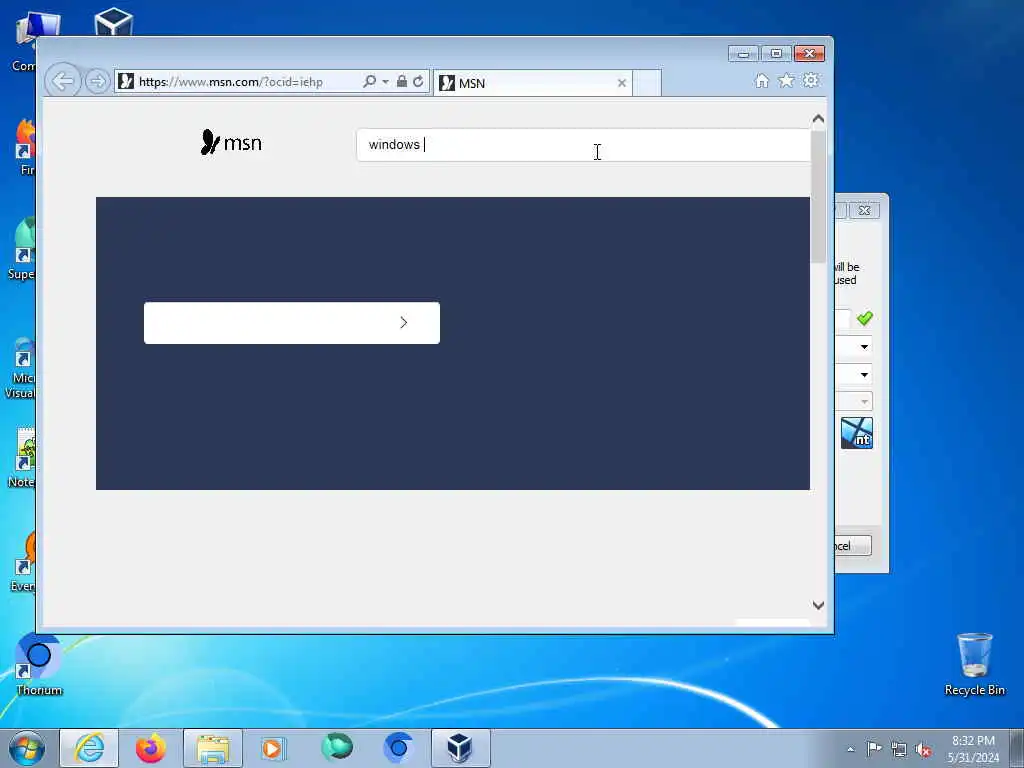
Task: Open the Windows Start menu
Action: (27, 748)
